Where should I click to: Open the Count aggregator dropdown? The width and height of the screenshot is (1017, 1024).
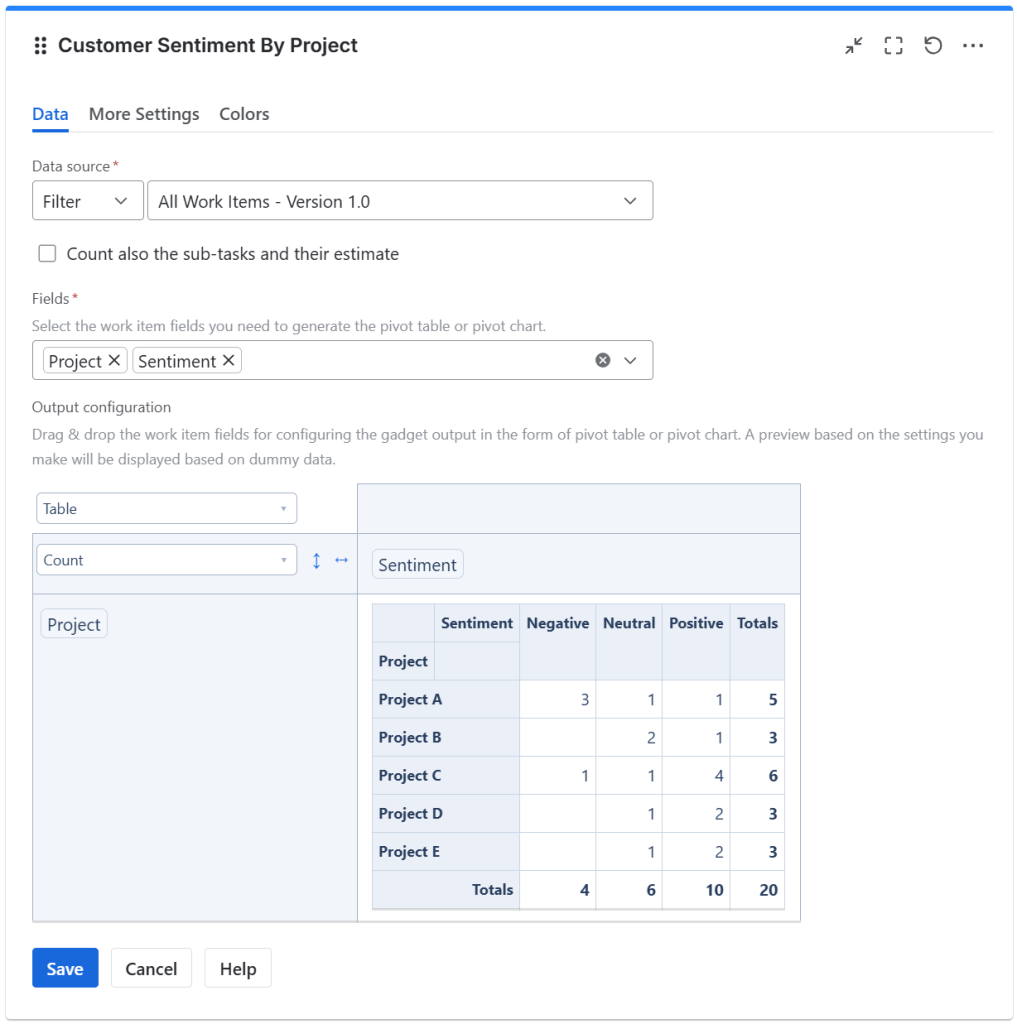click(166, 561)
